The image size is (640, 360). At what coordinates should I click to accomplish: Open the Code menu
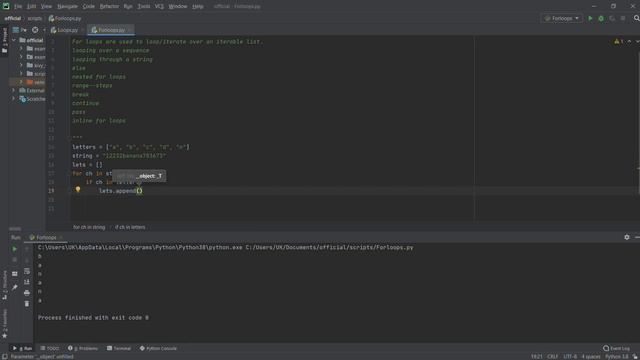coord(89,7)
